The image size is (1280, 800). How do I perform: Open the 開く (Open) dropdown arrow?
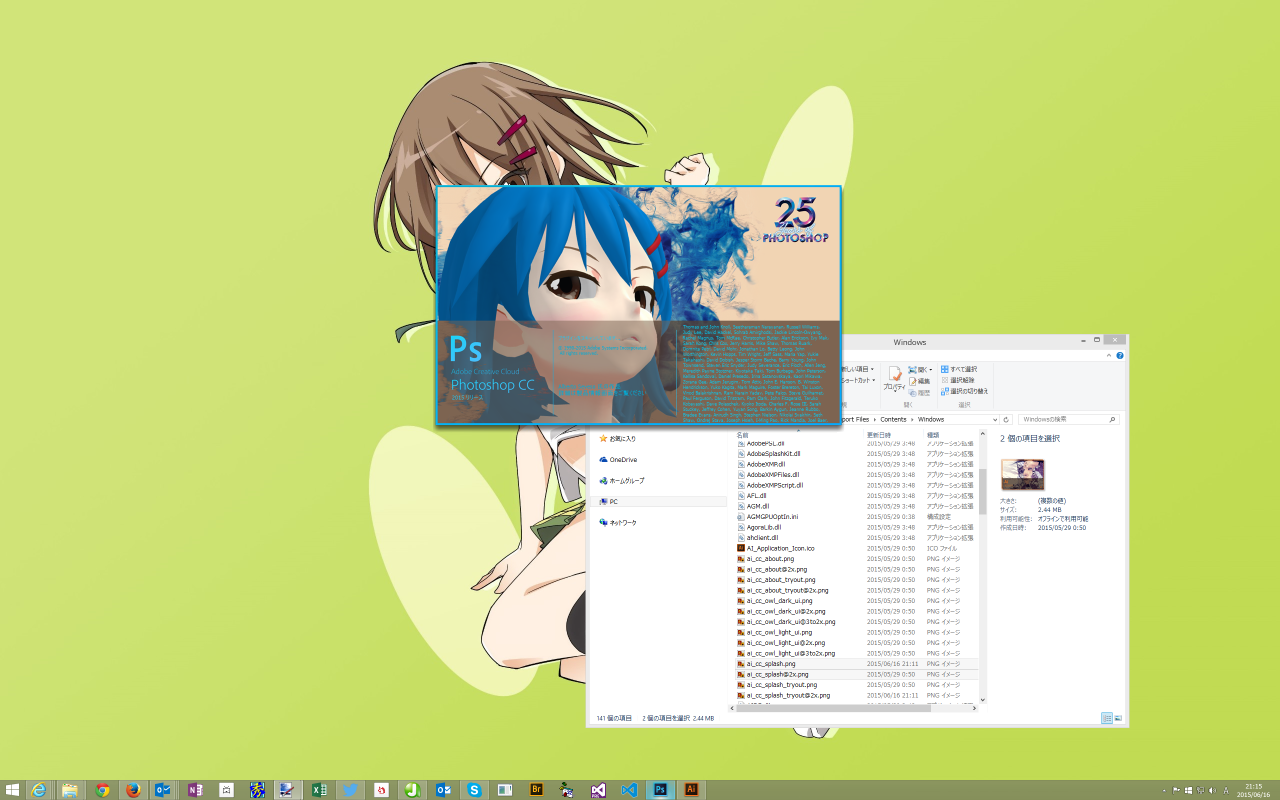932,370
